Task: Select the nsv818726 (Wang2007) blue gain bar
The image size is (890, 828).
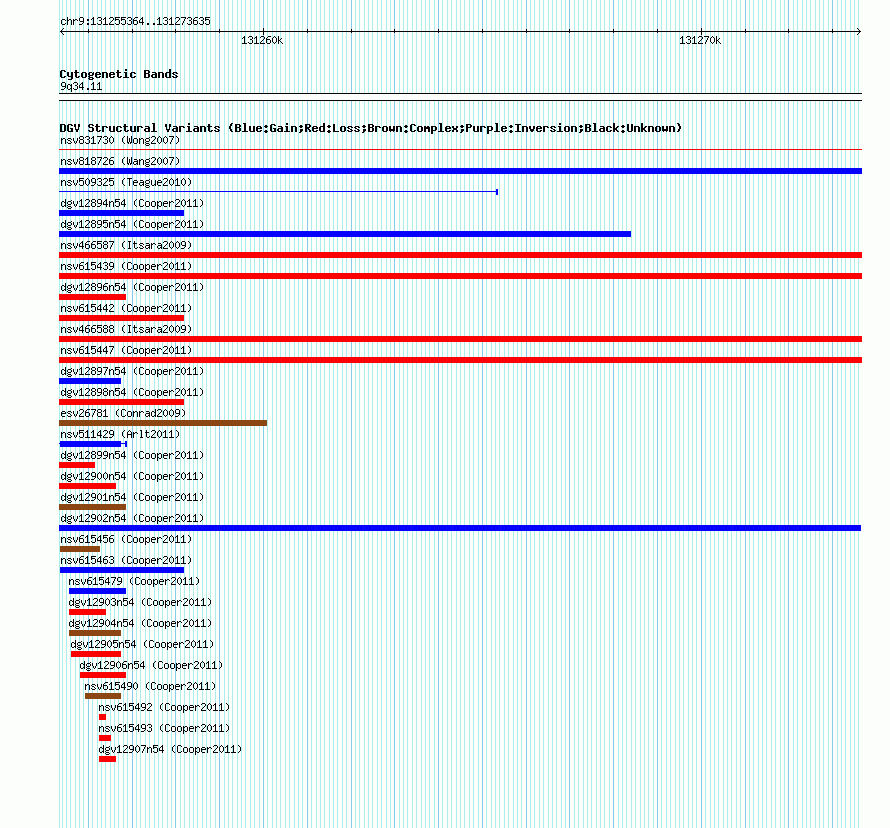Action: [x=460, y=171]
